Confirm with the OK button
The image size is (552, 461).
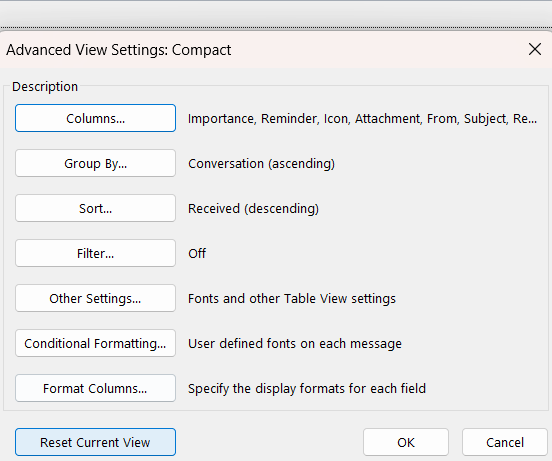click(x=406, y=442)
